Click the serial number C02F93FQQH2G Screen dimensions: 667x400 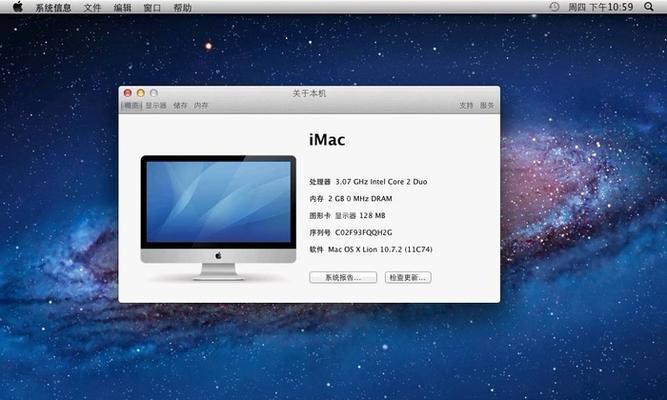(364, 232)
